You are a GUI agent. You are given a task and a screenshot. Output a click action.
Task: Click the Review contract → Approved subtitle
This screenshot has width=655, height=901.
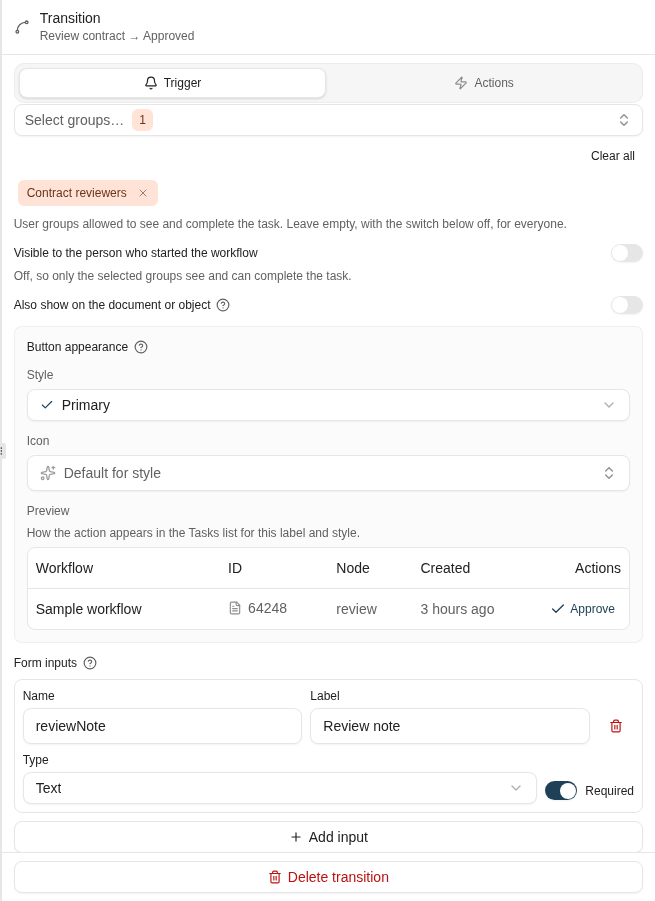[117, 36]
